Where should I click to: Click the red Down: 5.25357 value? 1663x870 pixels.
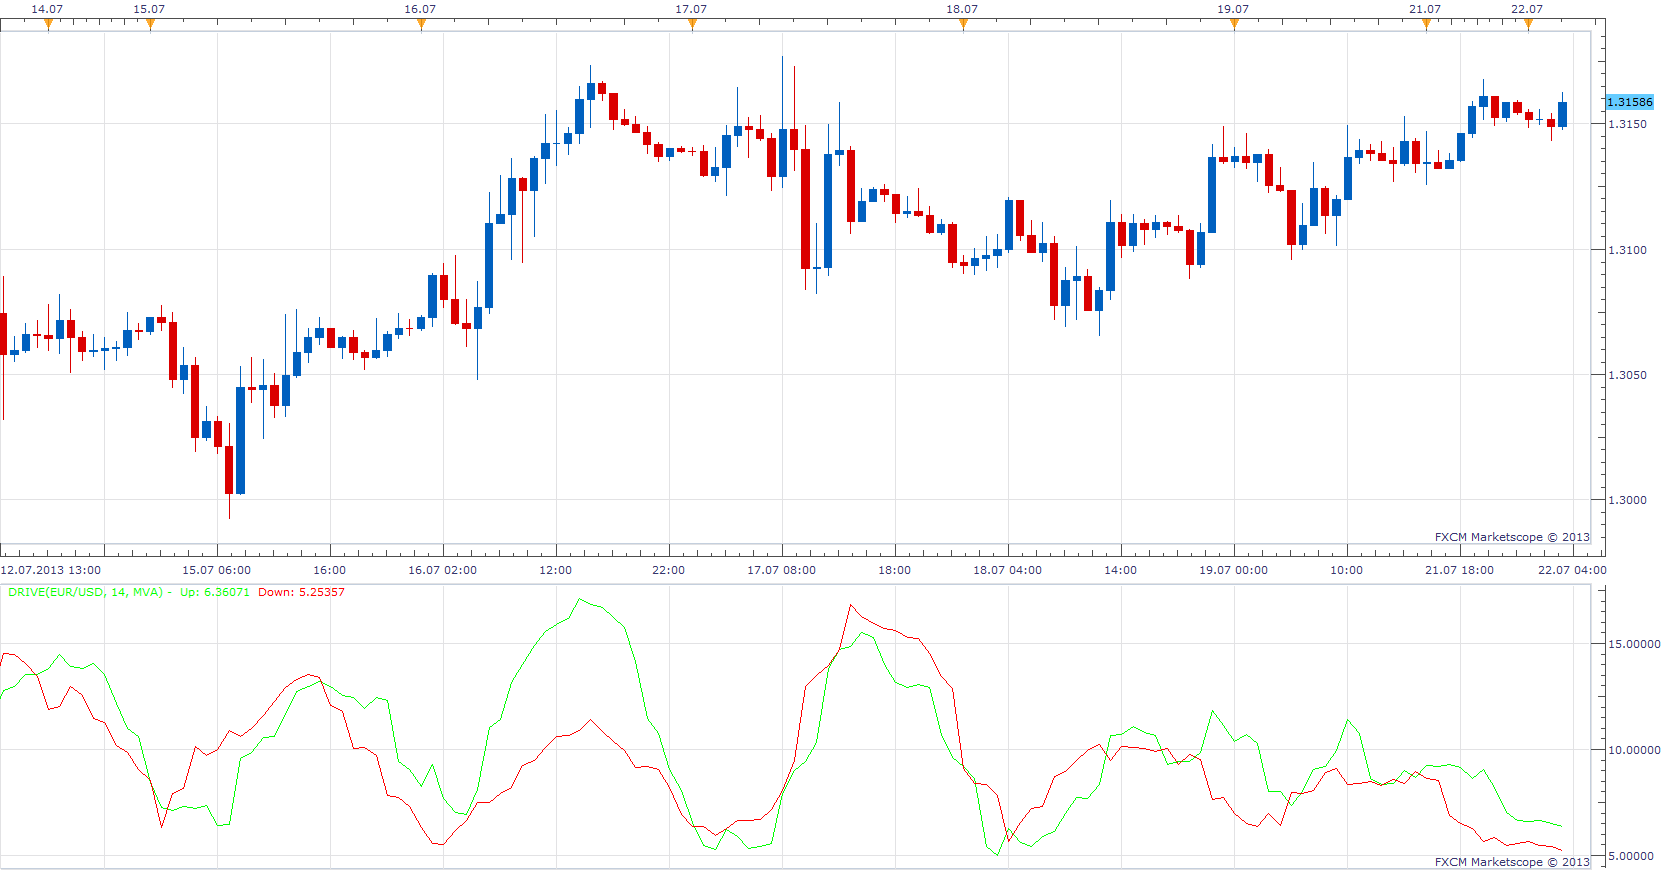pyautogui.click(x=301, y=592)
